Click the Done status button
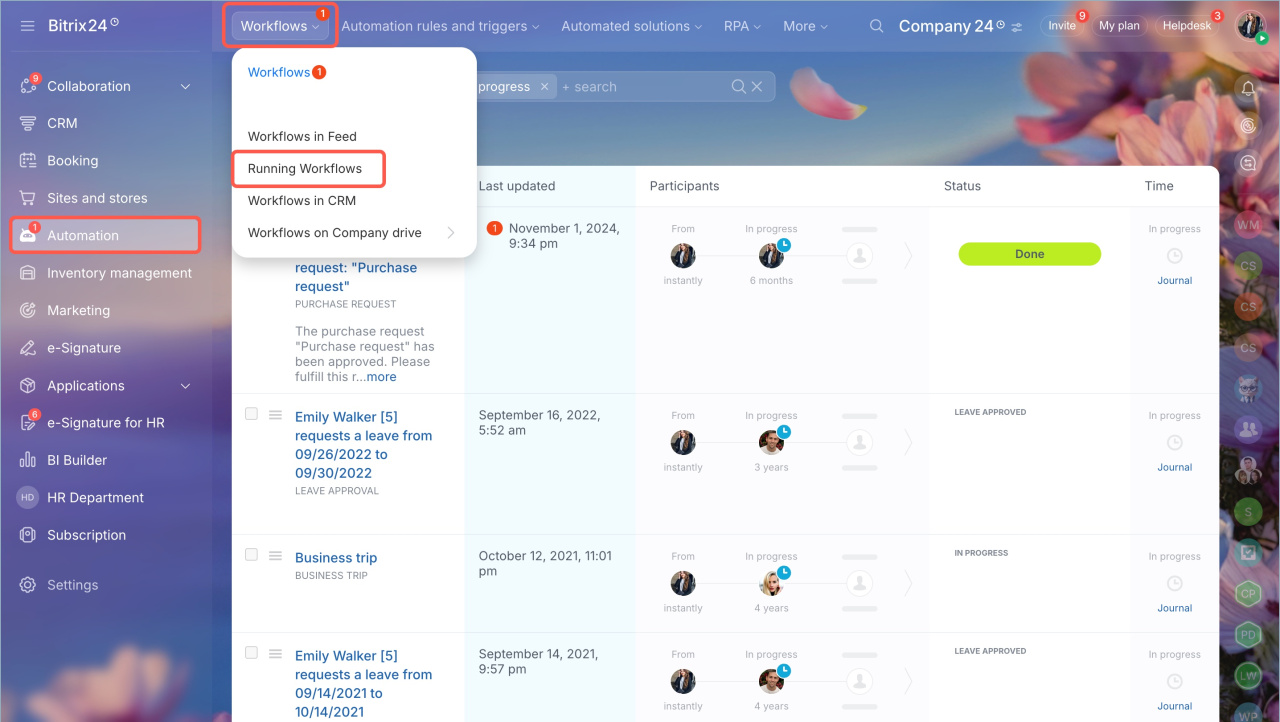1280x722 pixels. pyautogui.click(x=1030, y=254)
